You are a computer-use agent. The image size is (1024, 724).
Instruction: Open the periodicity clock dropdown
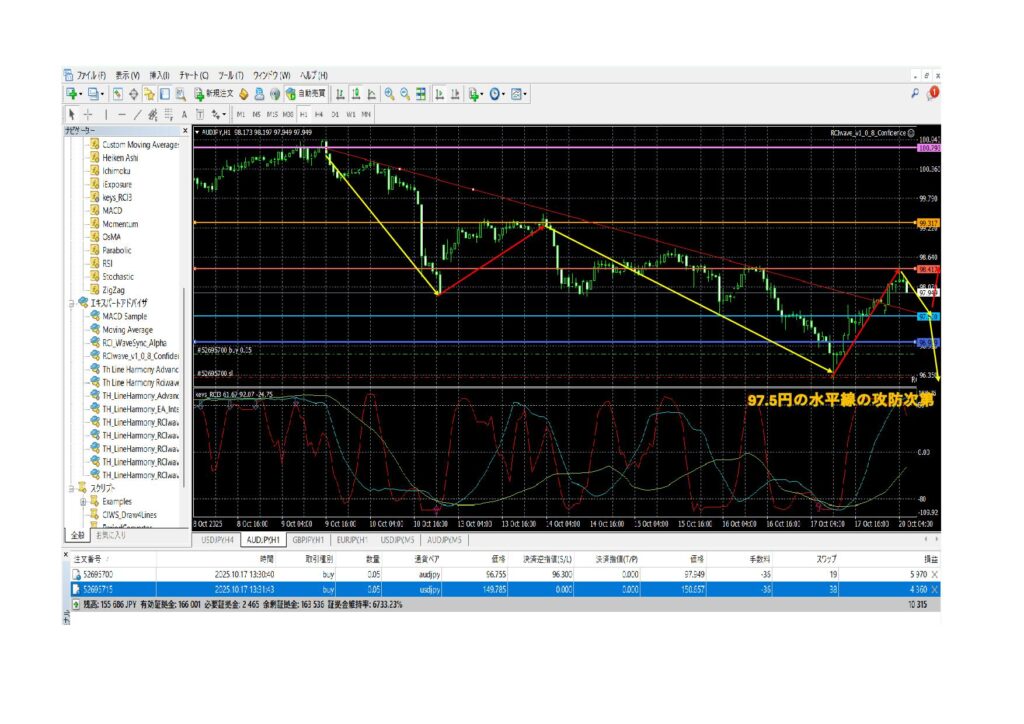tap(497, 94)
